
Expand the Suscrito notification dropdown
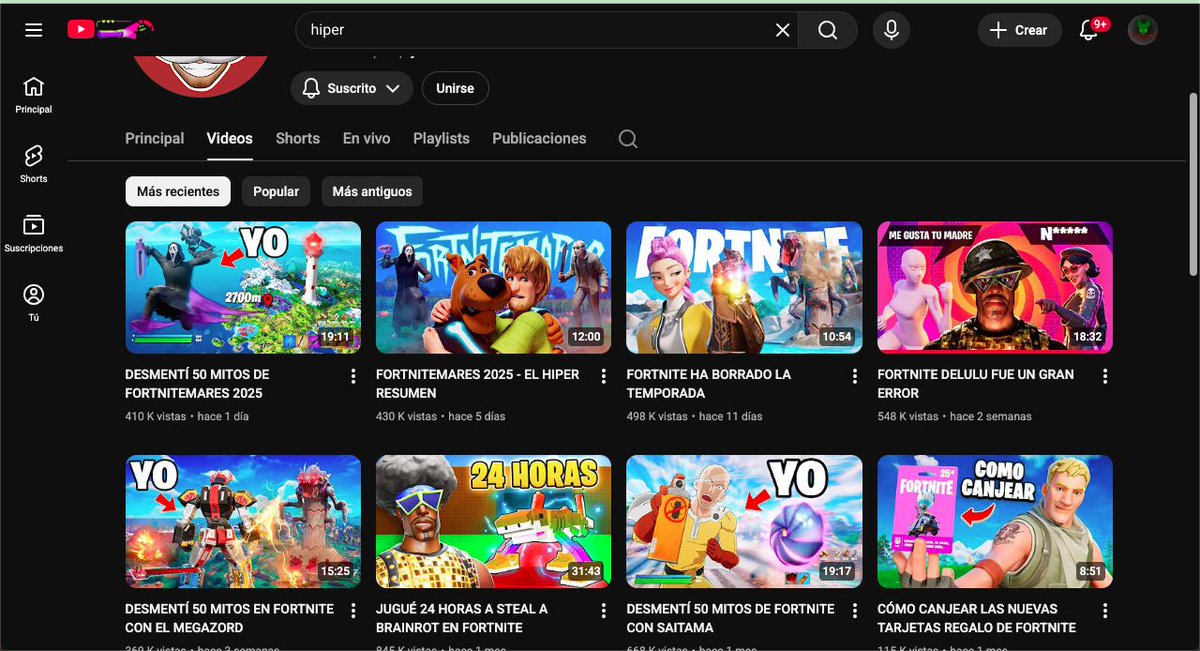coord(352,88)
